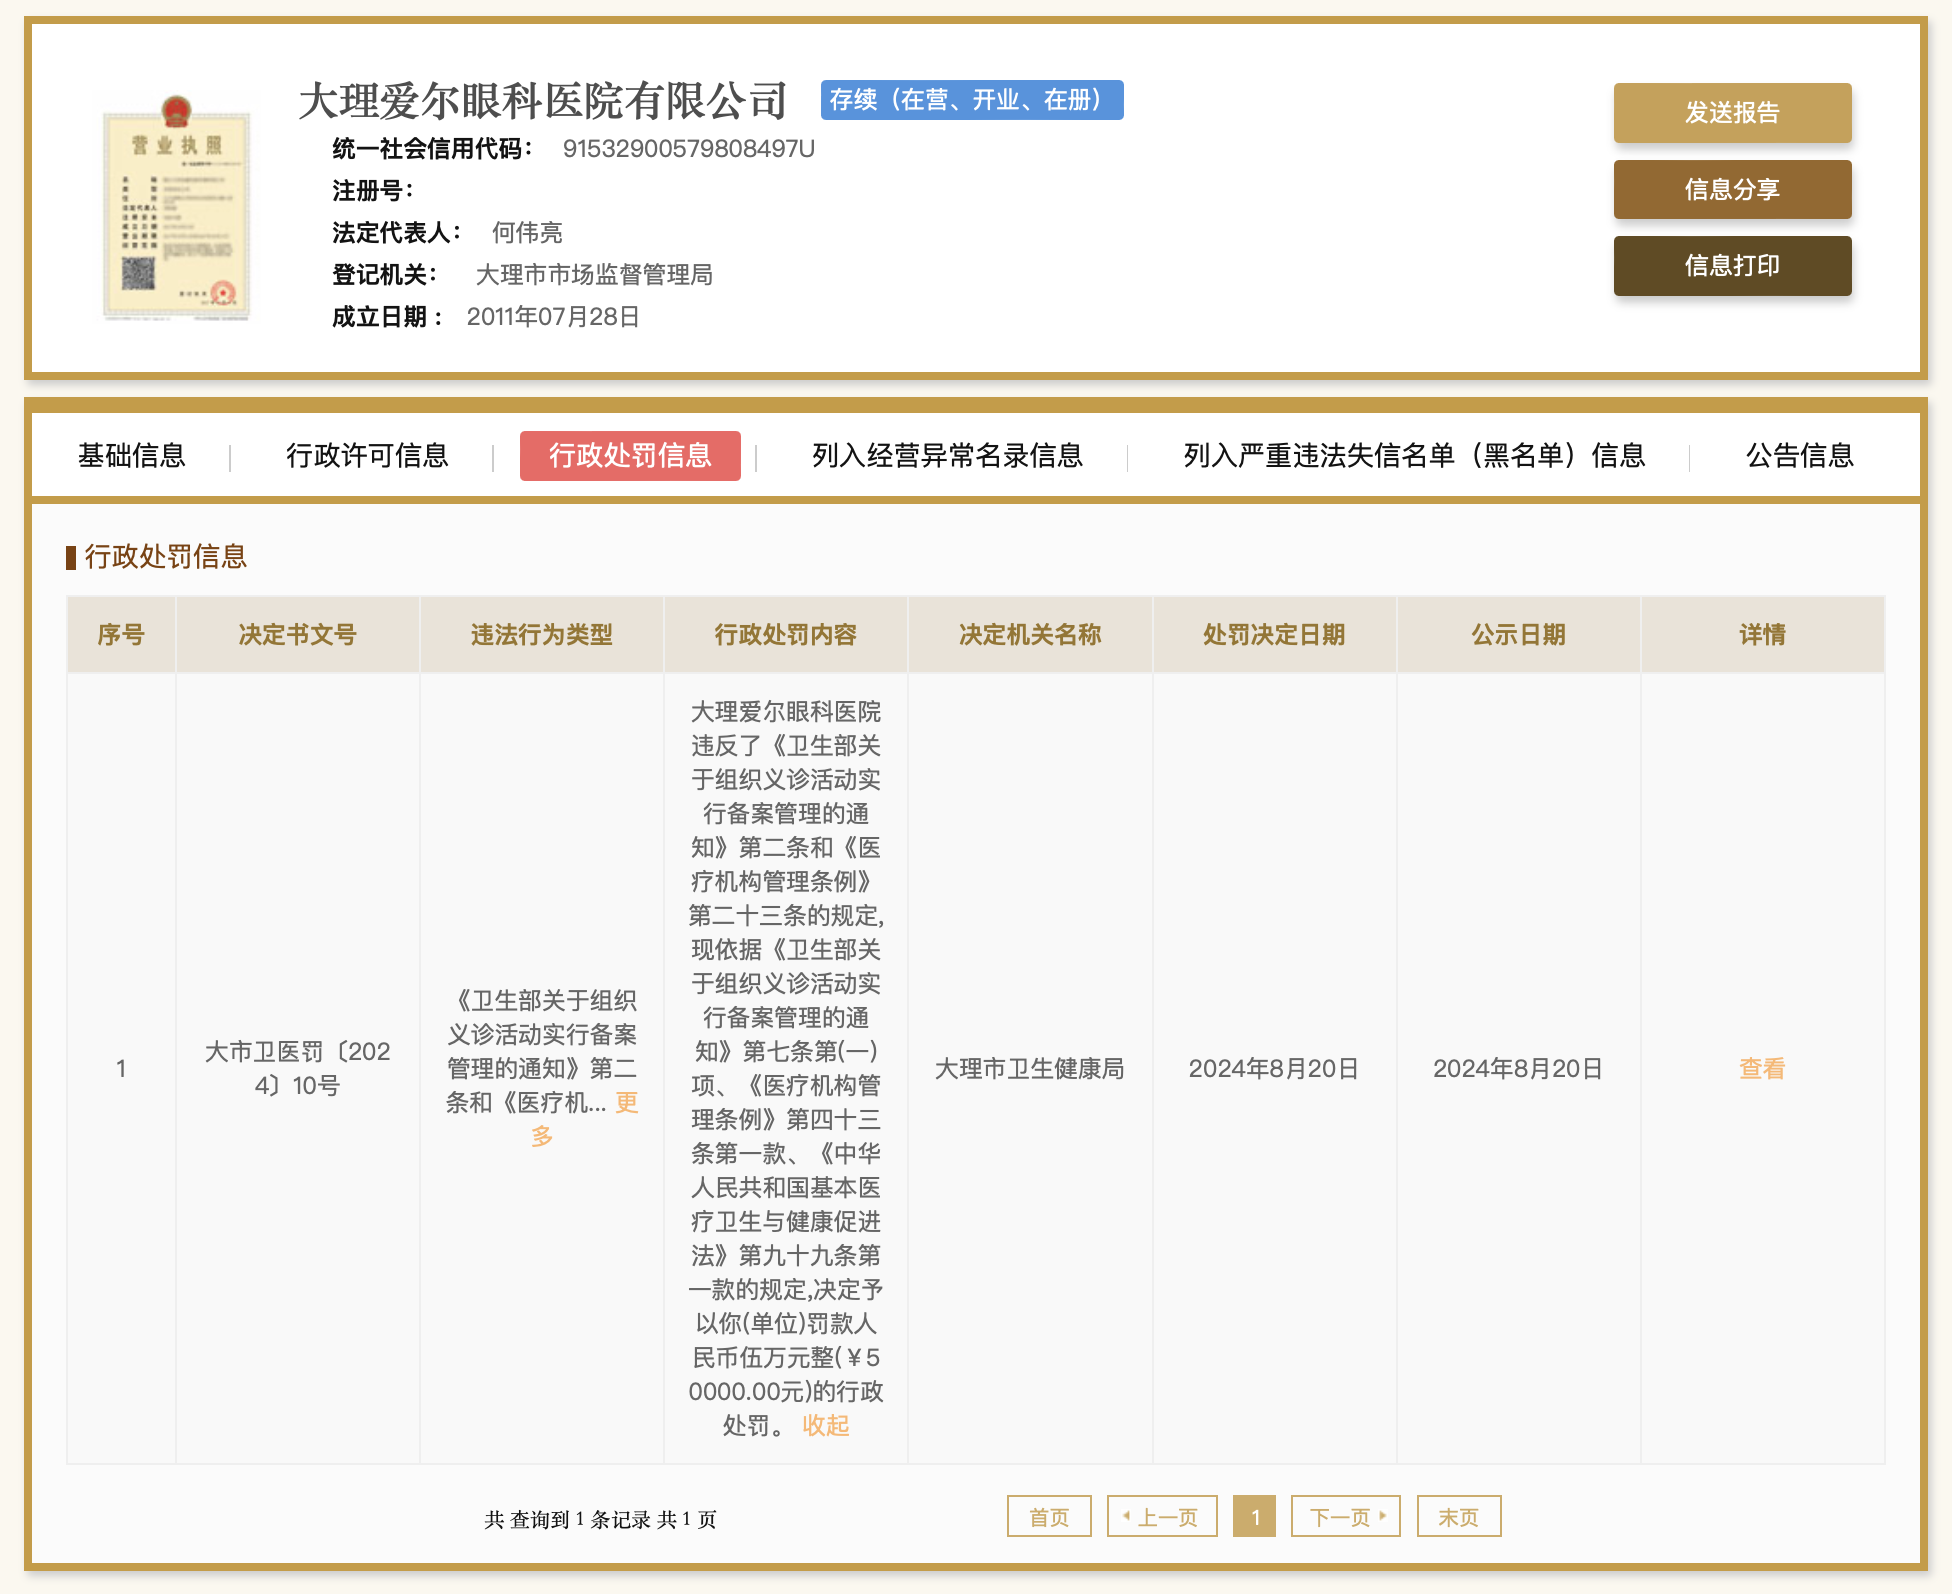
Task: Click the 上一页 previous page arrow button
Action: click(x=1161, y=1517)
